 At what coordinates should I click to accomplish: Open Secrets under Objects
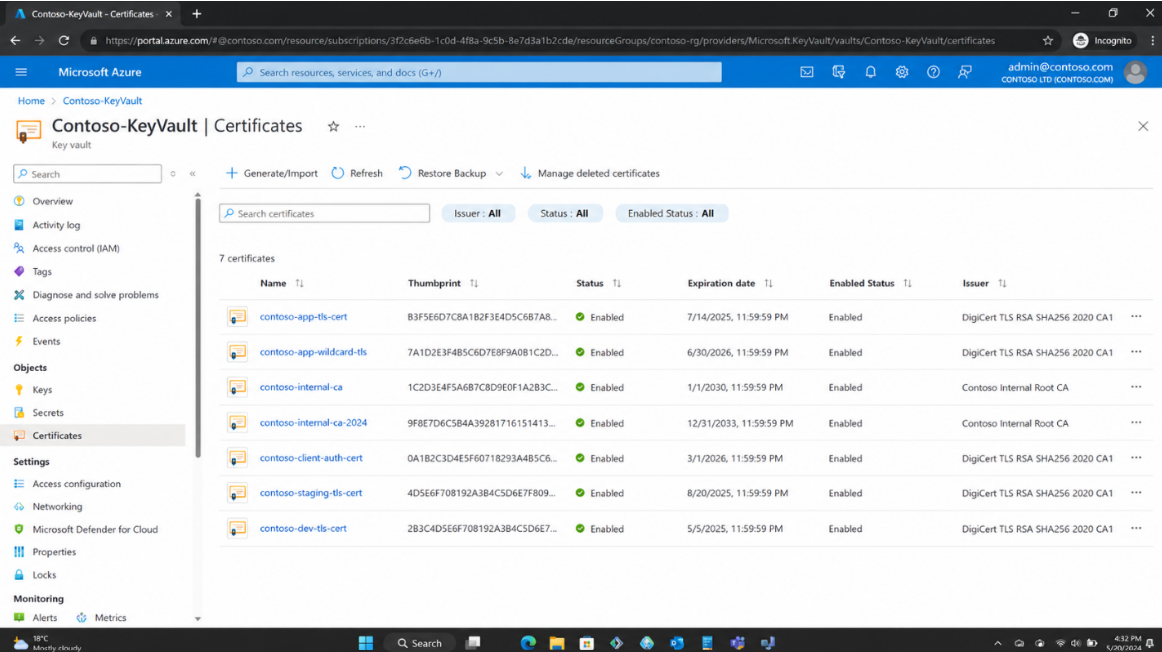point(48,413)
